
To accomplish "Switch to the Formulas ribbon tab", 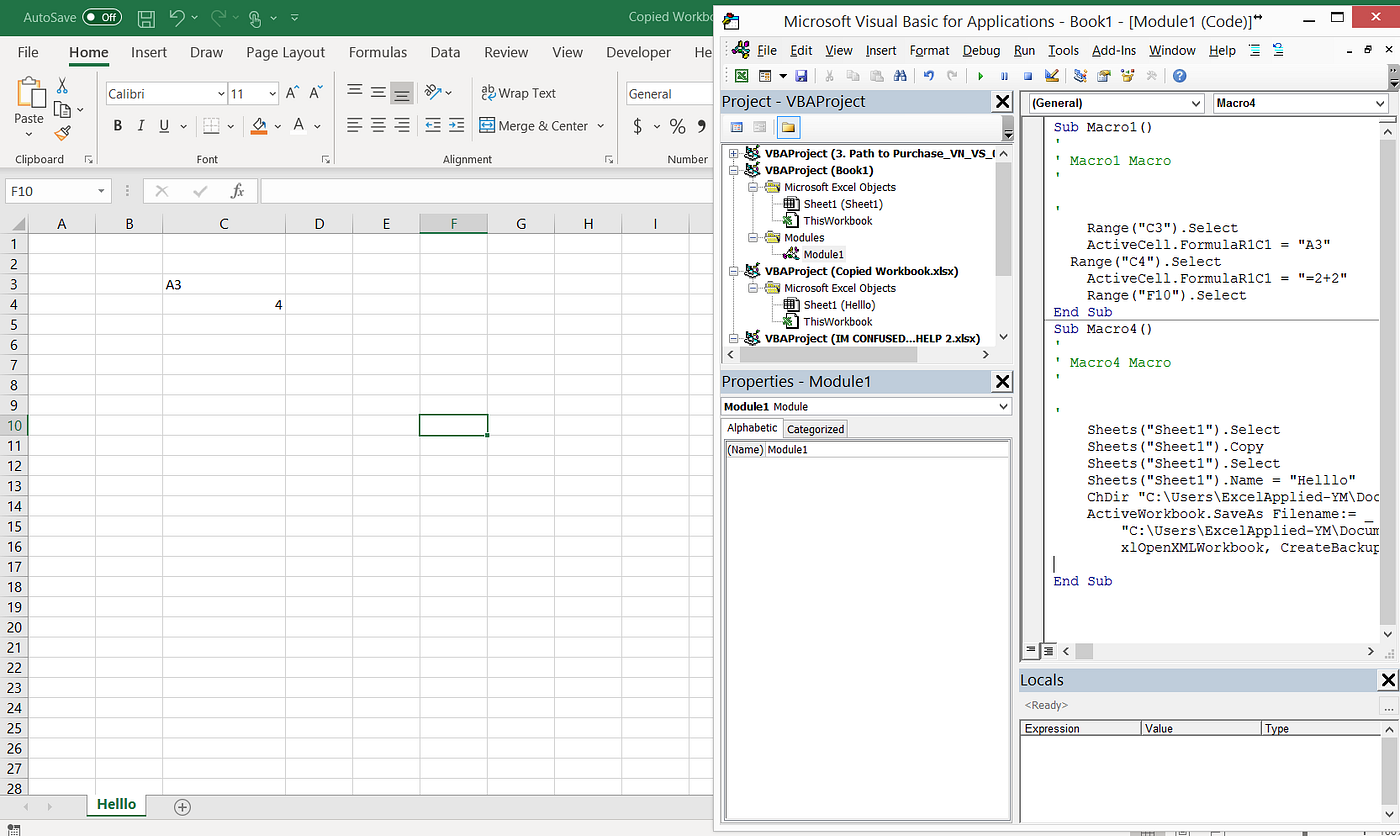I will [x=377, y=52].
